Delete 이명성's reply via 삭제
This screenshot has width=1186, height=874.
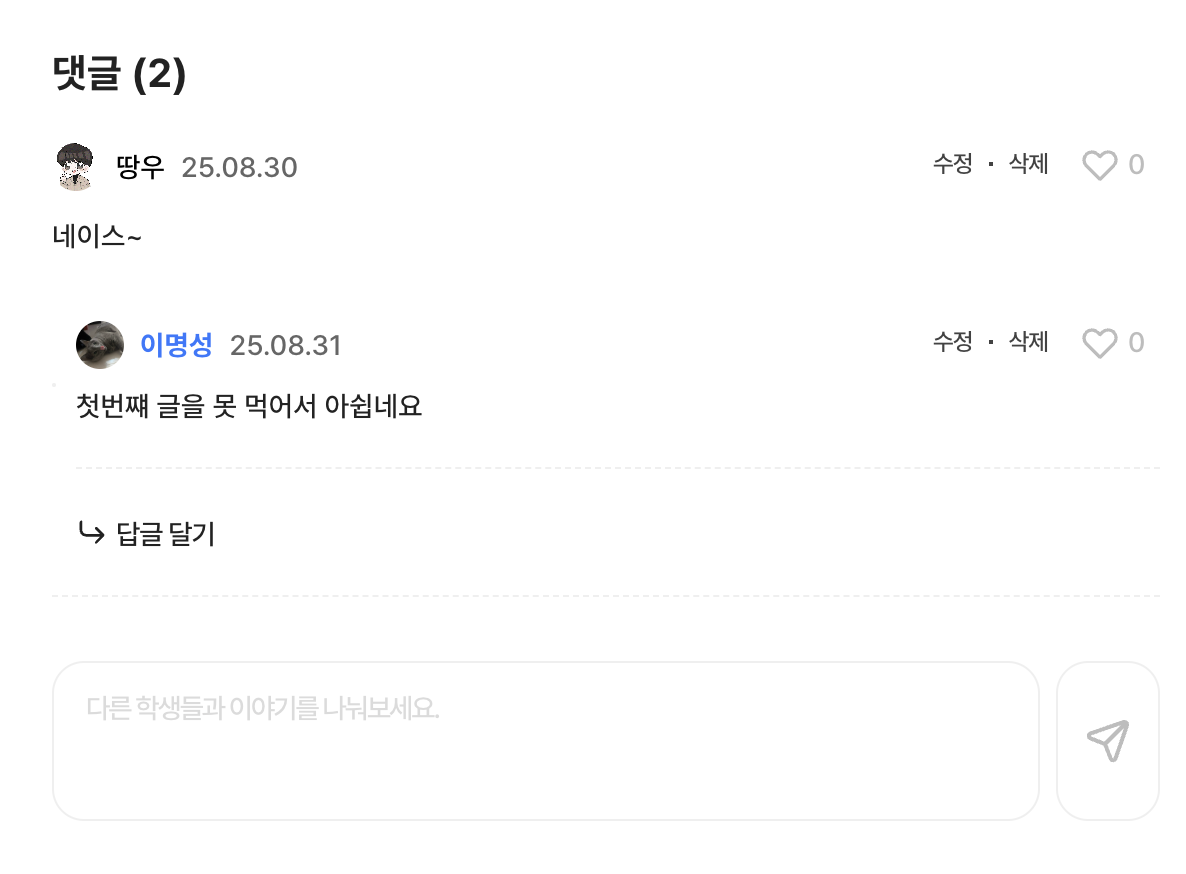click(1028, 343)
